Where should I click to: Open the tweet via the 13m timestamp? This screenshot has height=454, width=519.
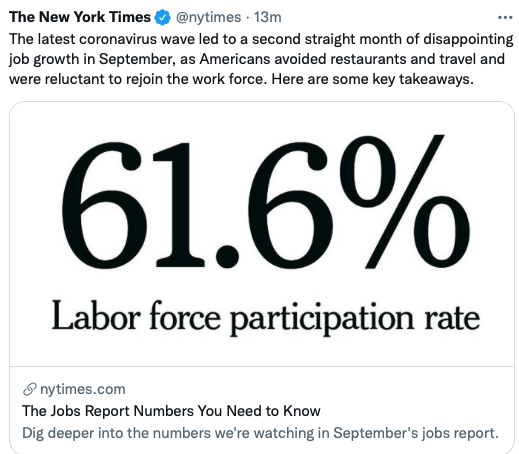click(268, 17)
